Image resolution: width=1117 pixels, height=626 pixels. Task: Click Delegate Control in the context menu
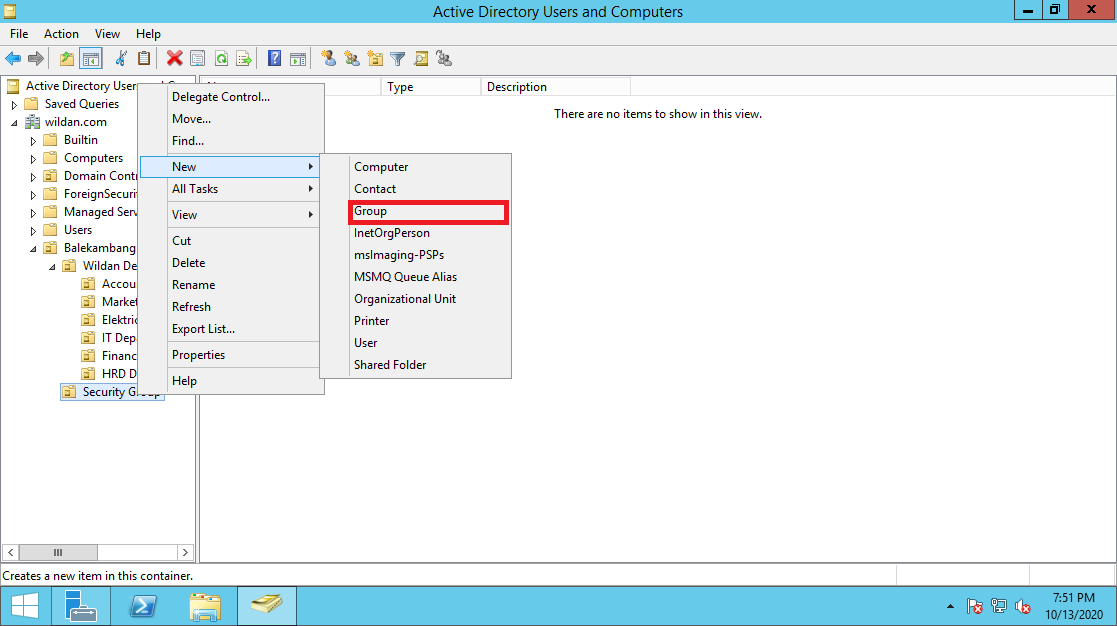click(x=220, y=96)
